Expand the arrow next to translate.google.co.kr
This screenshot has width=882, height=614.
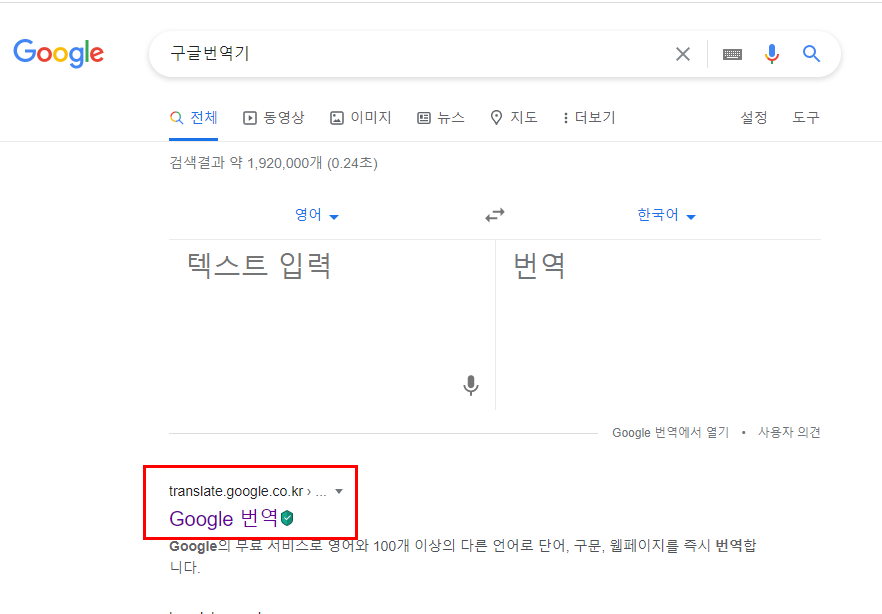(339, 491)
